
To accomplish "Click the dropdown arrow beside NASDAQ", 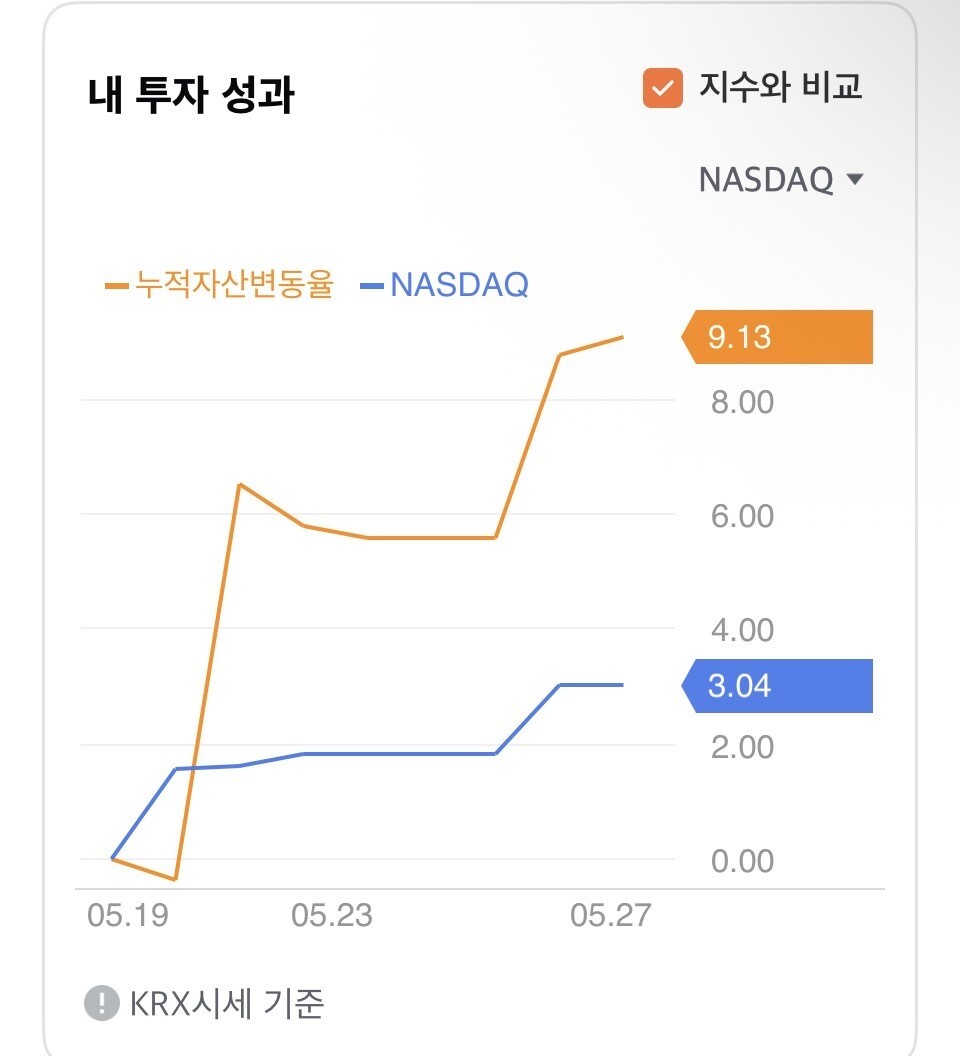I will 854,179.
